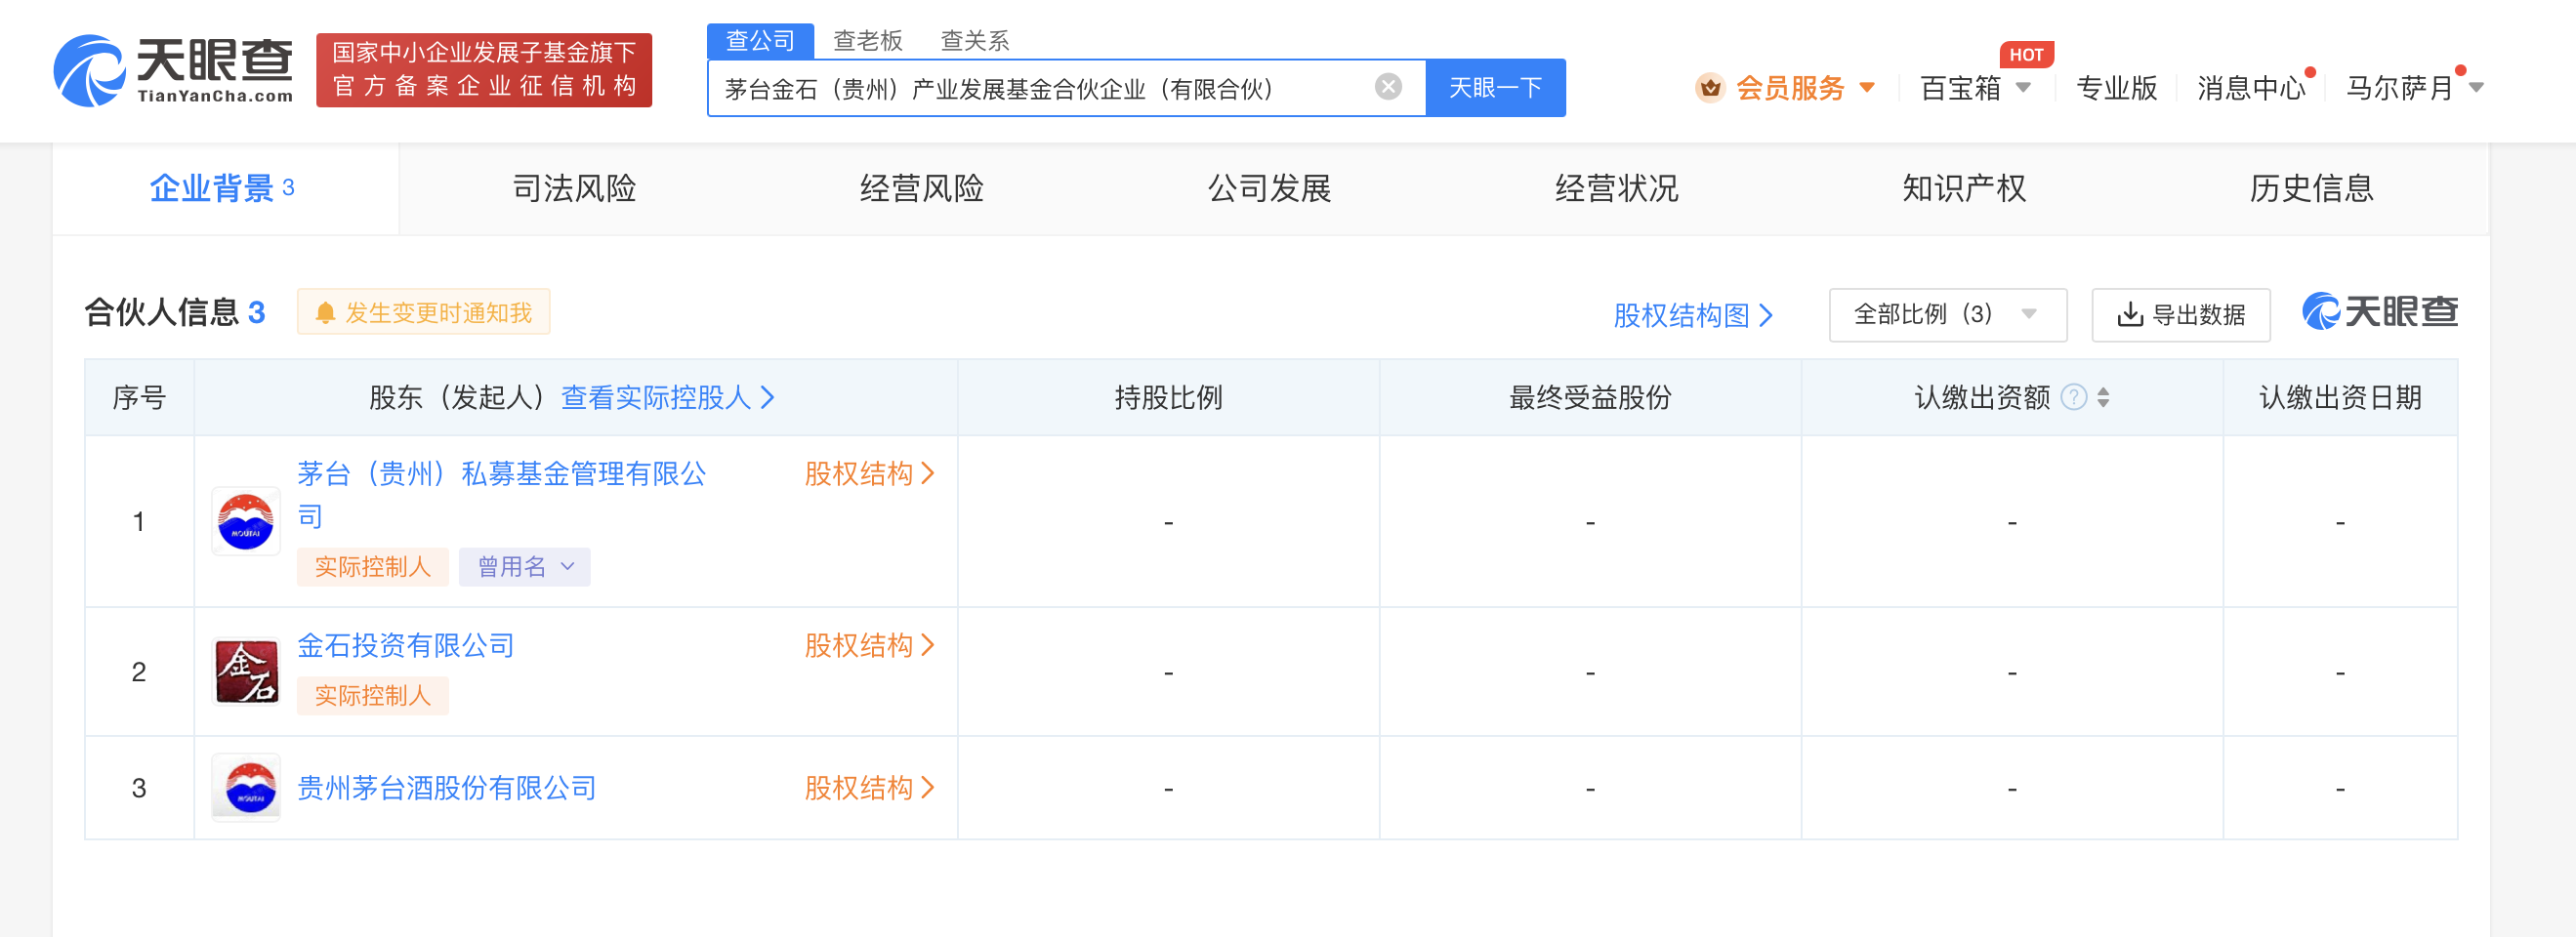Open the 金石投资有限公司 logo thumbnail

(x=246, y=671)
